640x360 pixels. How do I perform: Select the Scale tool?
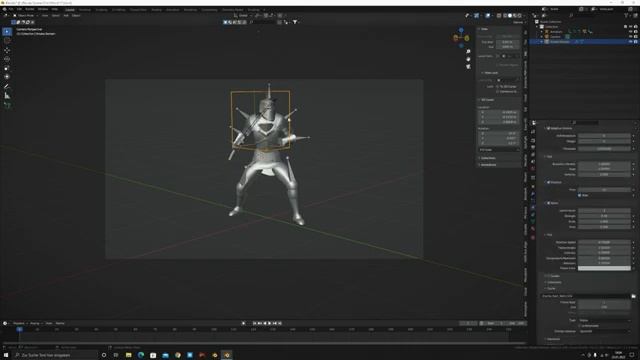[7, 68]
